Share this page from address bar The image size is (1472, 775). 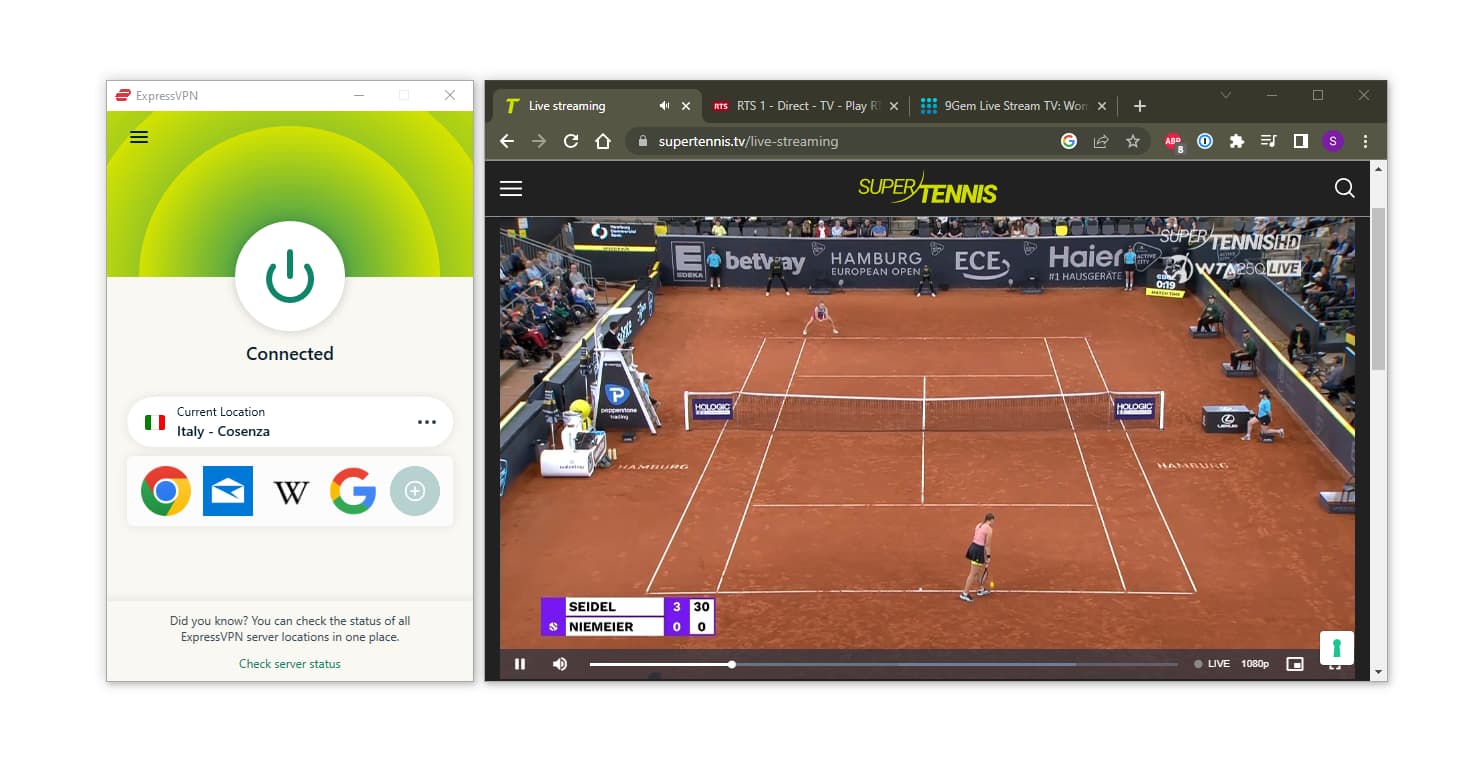pos(1101,141)
